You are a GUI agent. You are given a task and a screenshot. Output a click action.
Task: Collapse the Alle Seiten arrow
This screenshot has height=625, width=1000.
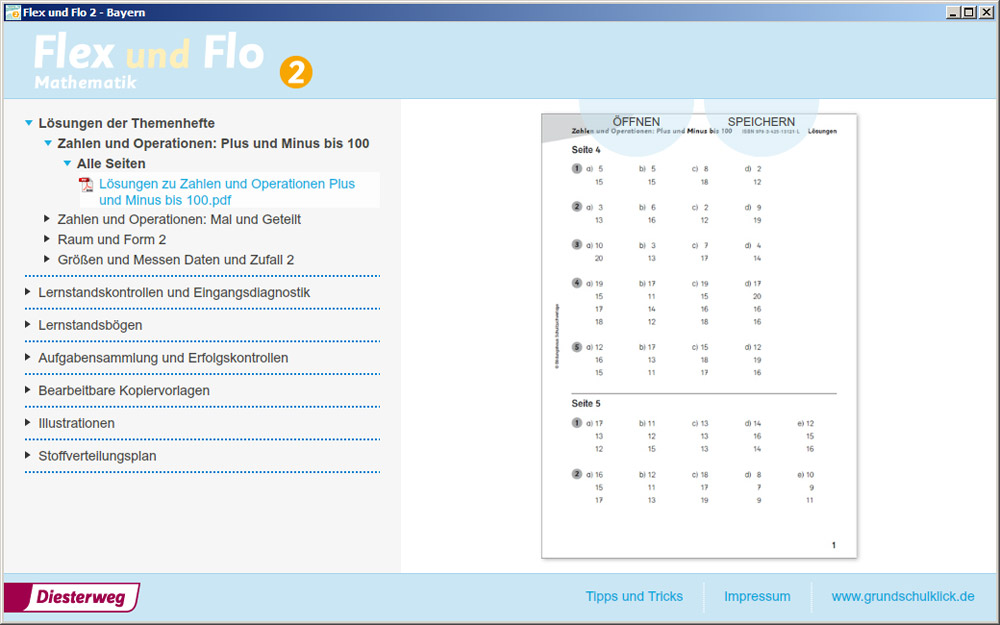67,164
